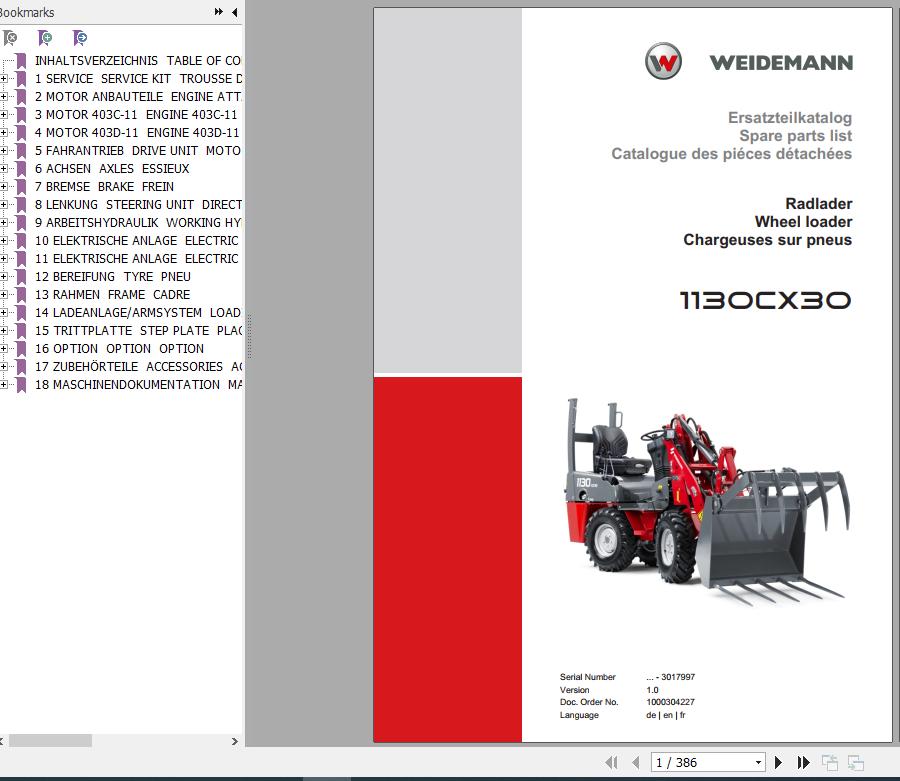The width and height of the screenshot is (900, 781).
Task: Open bookmark 12 BEREIFUNG TYRE PNEU
Action: pos(113,277)
